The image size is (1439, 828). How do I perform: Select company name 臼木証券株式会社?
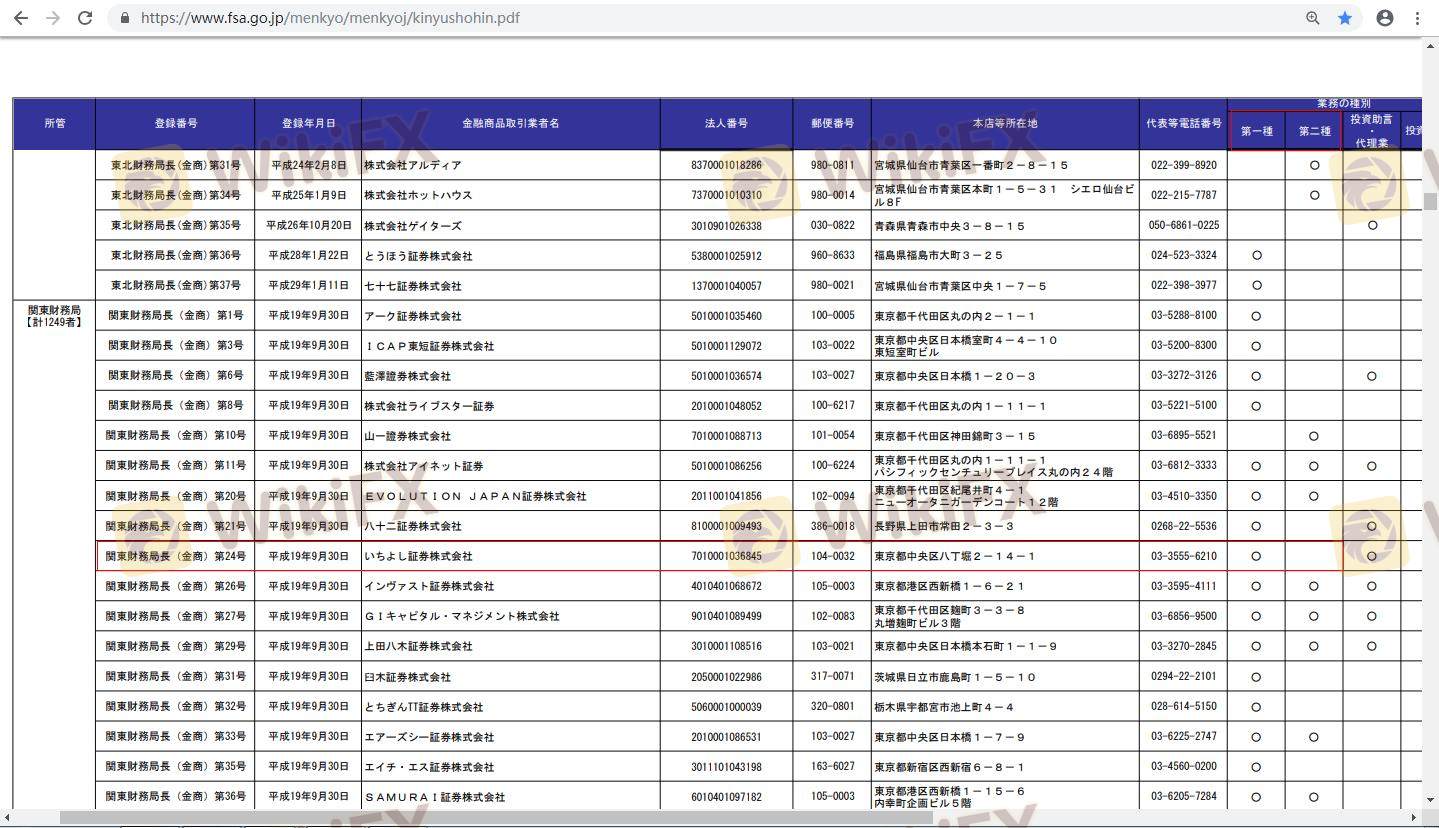click(x=407, y=677)
